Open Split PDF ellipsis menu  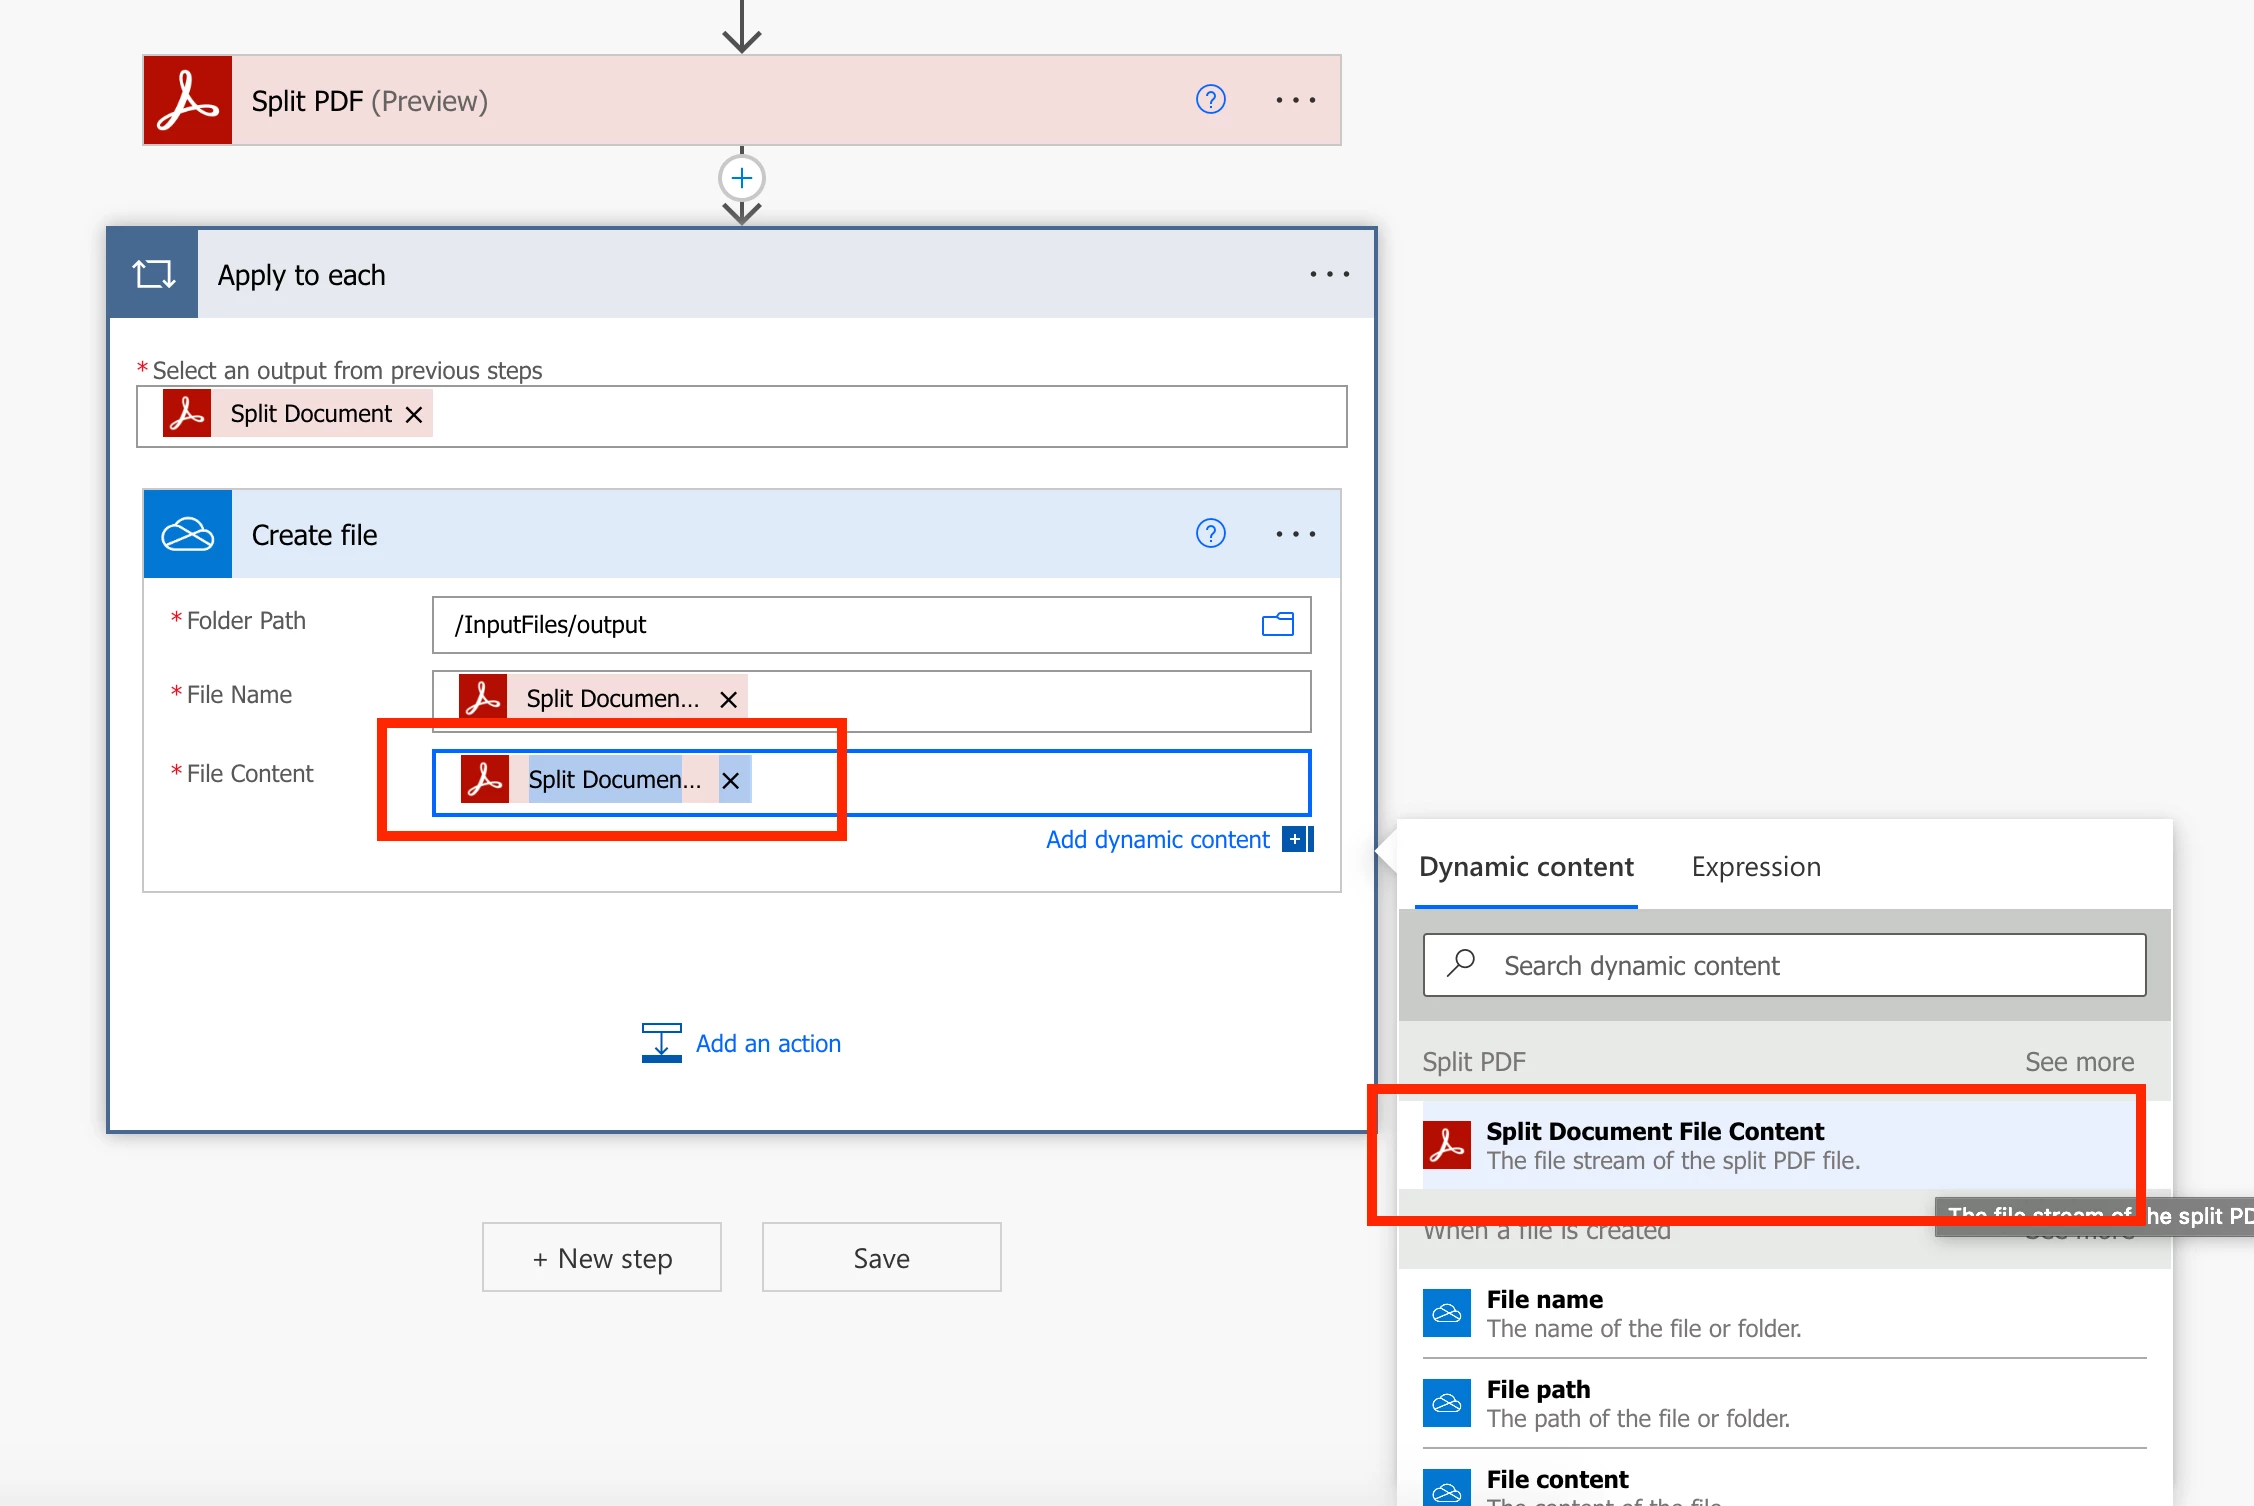(x=1295, y=100)
